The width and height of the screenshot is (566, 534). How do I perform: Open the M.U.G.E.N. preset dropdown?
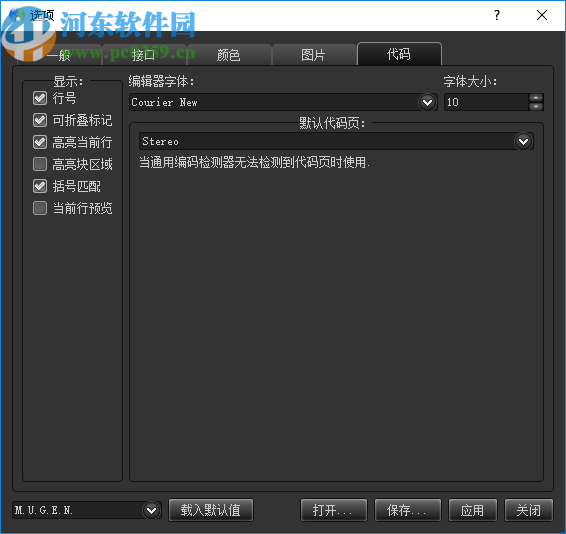pyautogui.click(x=151, y=511)
